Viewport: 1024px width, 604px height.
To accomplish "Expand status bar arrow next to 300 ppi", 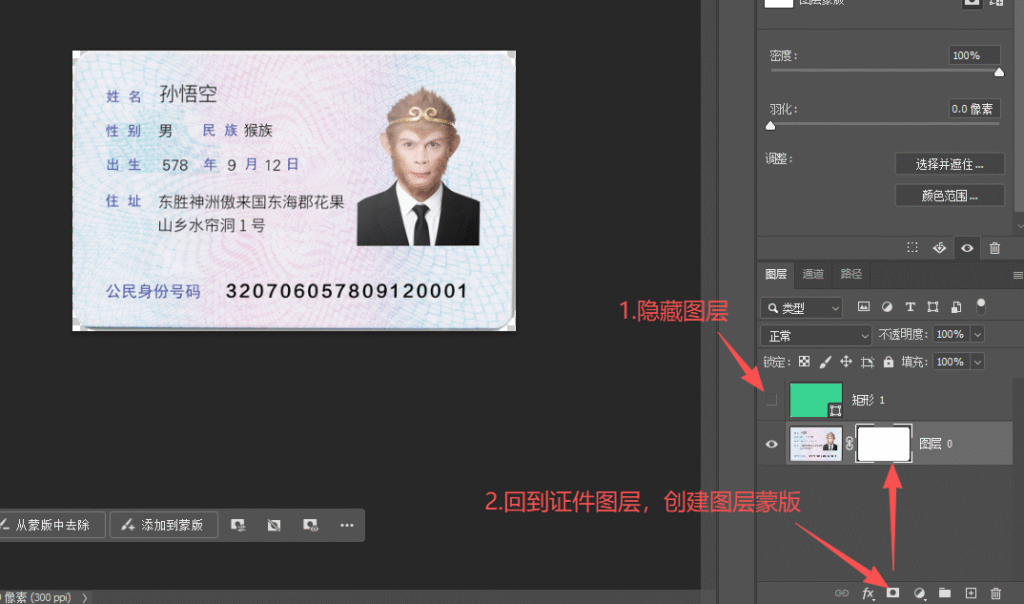I will pyautogui.click(x=84, y=597).
